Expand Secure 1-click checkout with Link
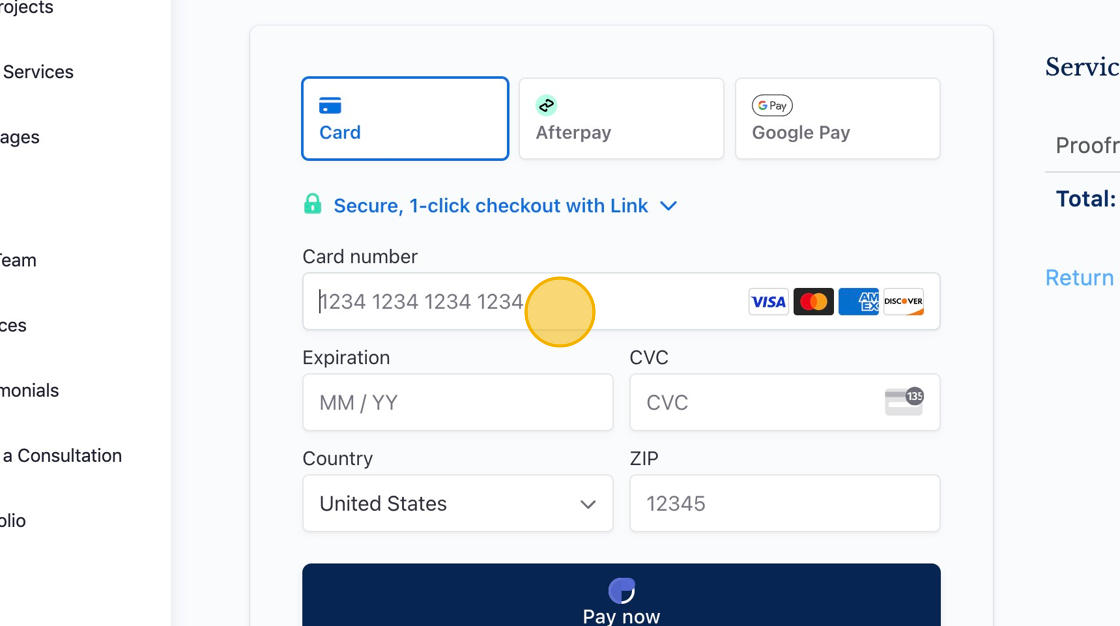The width and height of the screenshot is (1120, 626). click(490, 206)
